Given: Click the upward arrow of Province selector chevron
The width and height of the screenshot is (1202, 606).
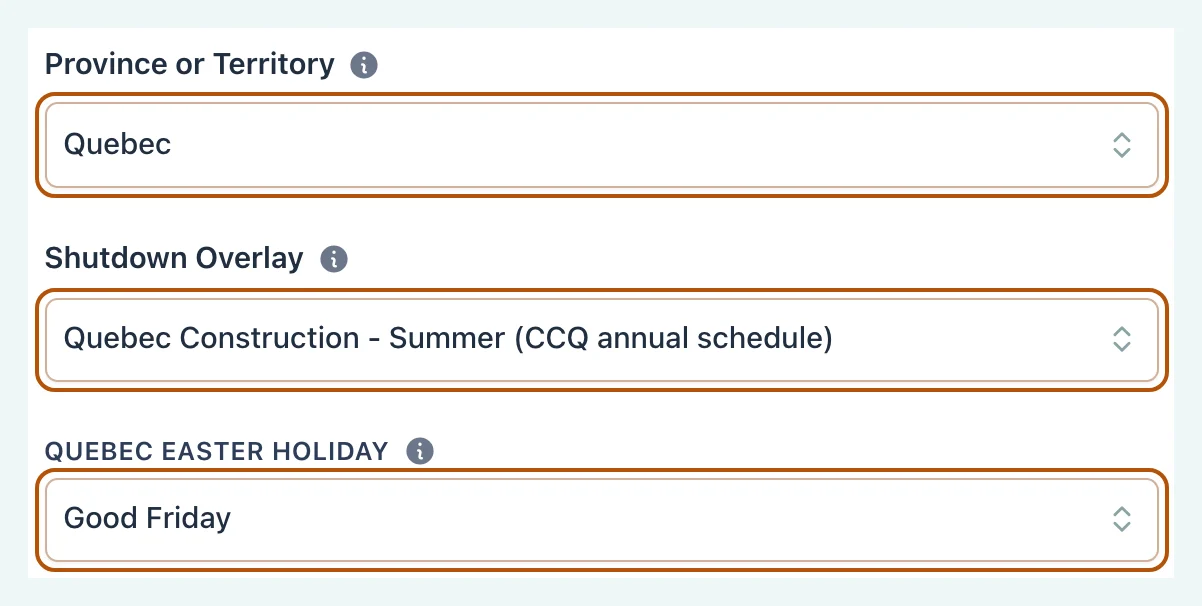Looking at the screenshot, I should (1122, 137).
